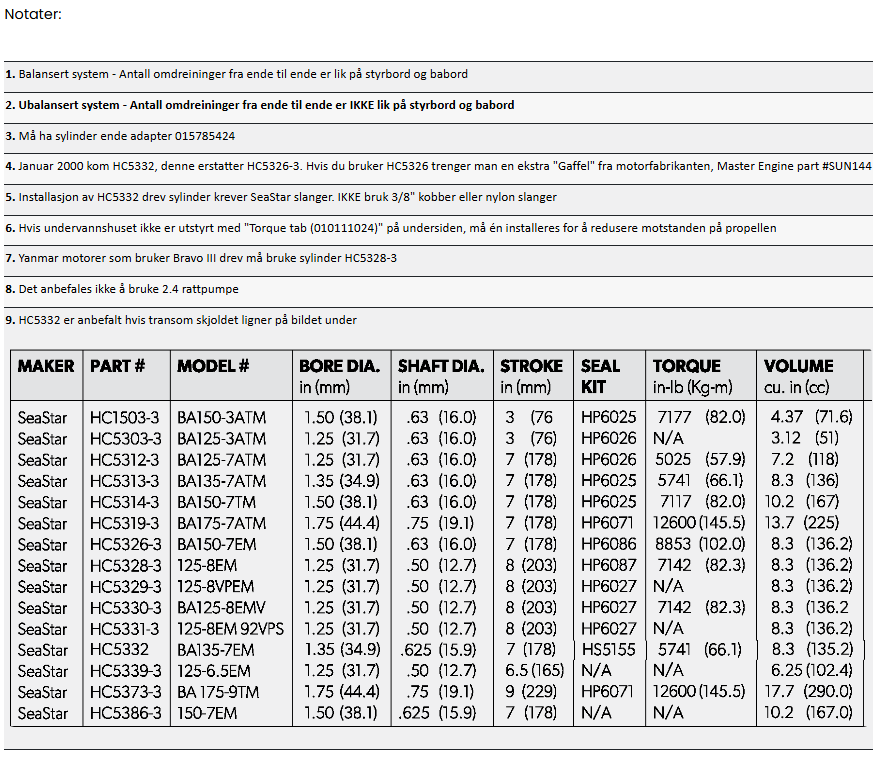Click part number HC5326-3 in table
The width and height of the screenshot is (884, 763).
pyautogui.click(x=125, y=545)
